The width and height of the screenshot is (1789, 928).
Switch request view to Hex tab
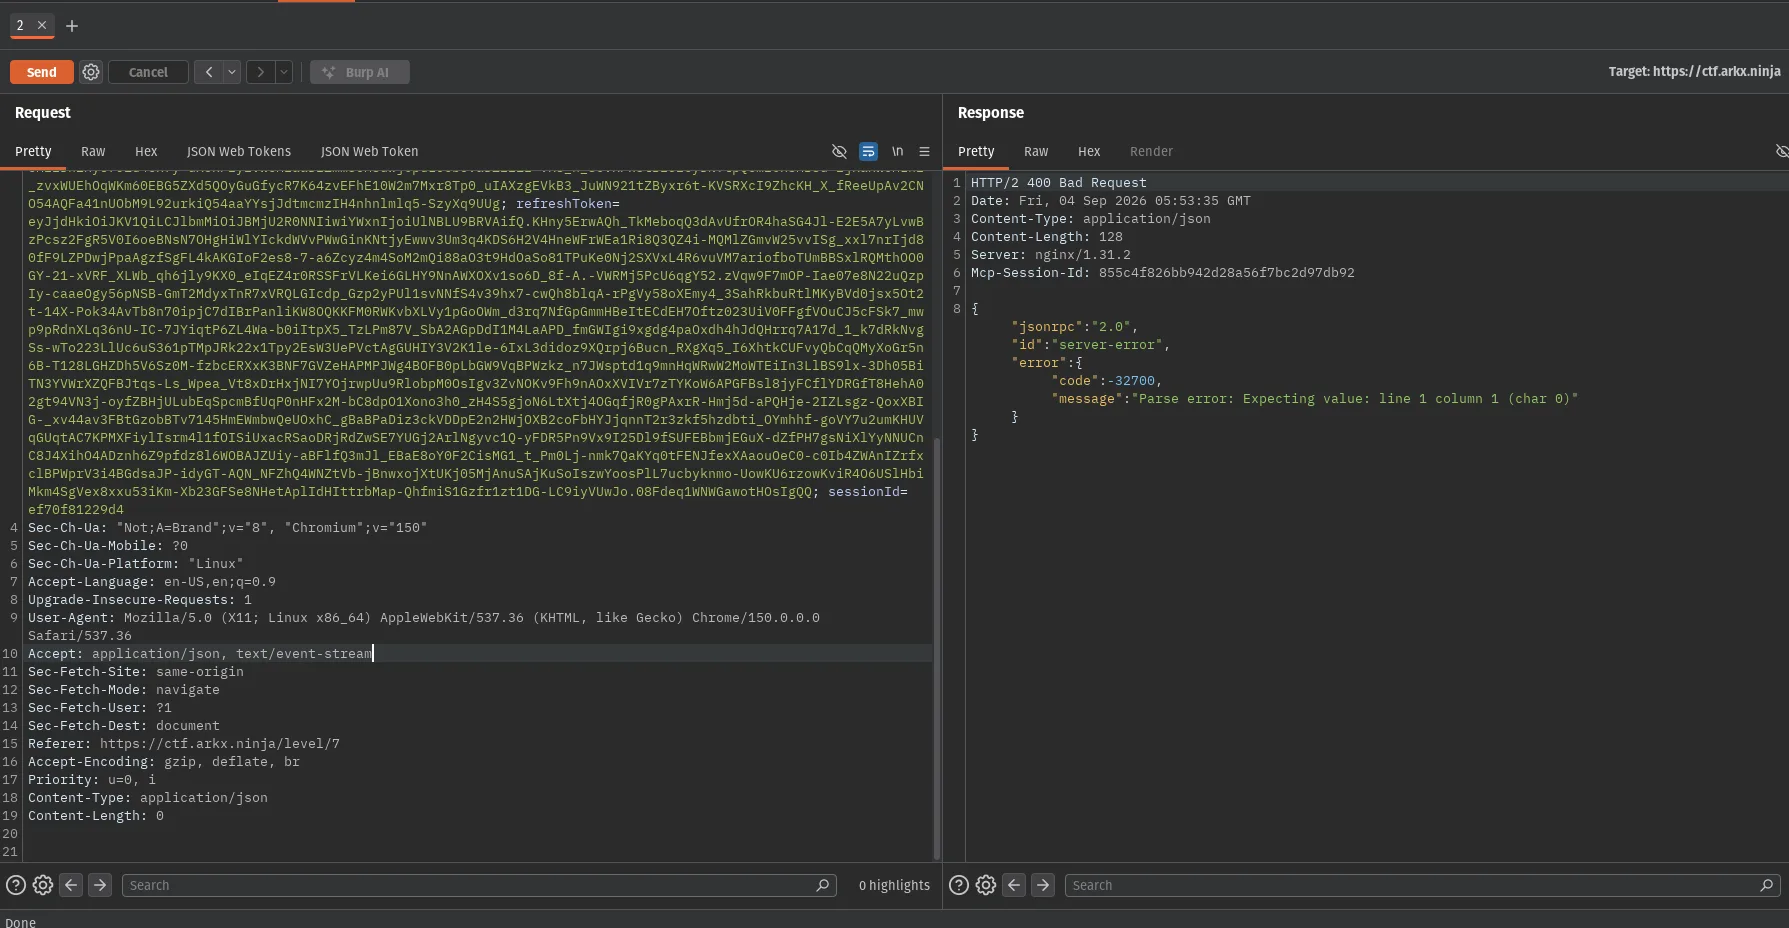click(146, 151)
